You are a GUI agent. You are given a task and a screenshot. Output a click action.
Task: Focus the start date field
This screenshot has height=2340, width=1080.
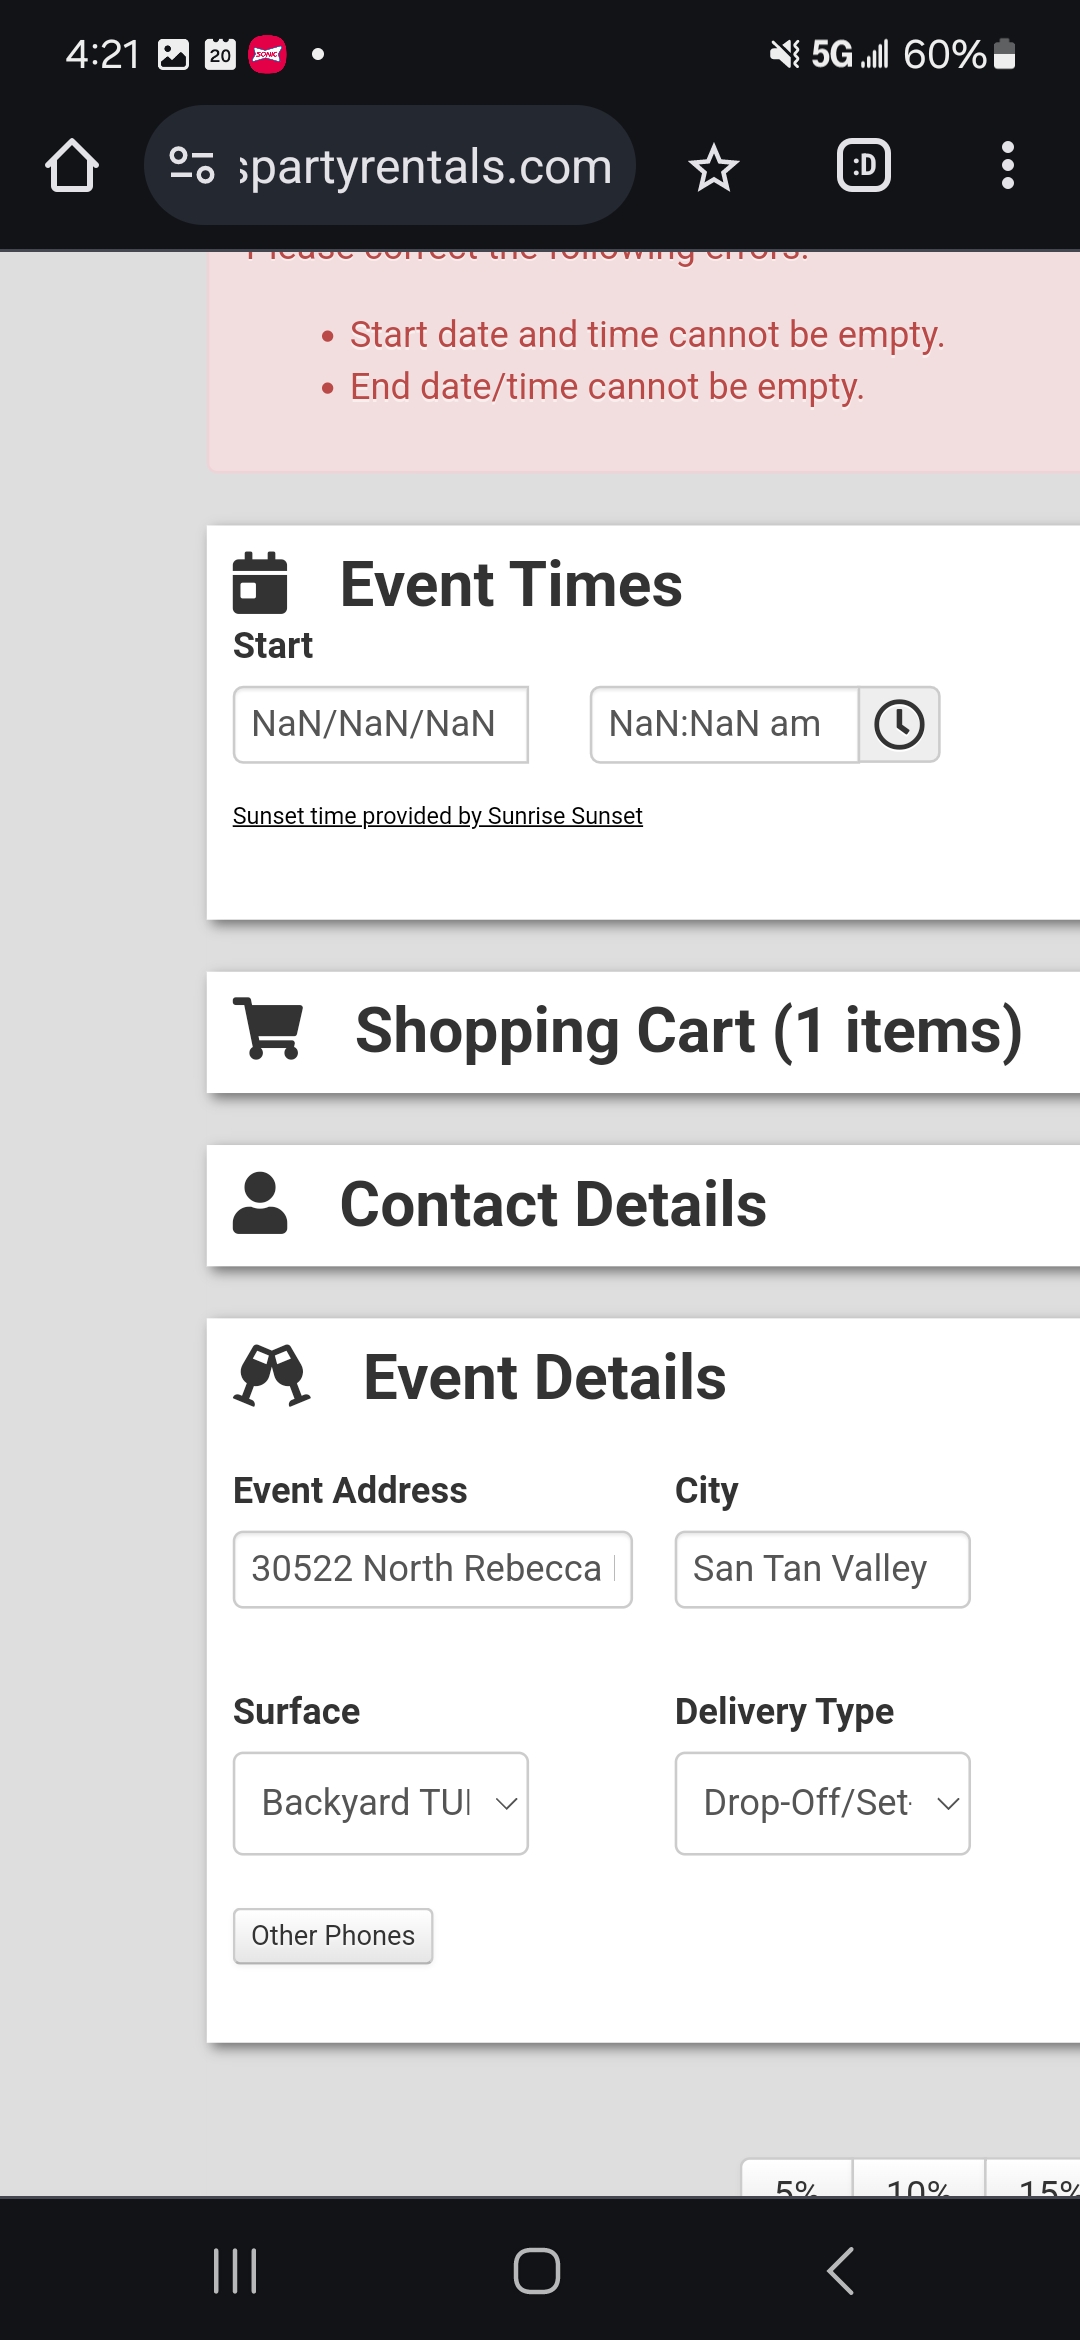[x=380, y=725]
